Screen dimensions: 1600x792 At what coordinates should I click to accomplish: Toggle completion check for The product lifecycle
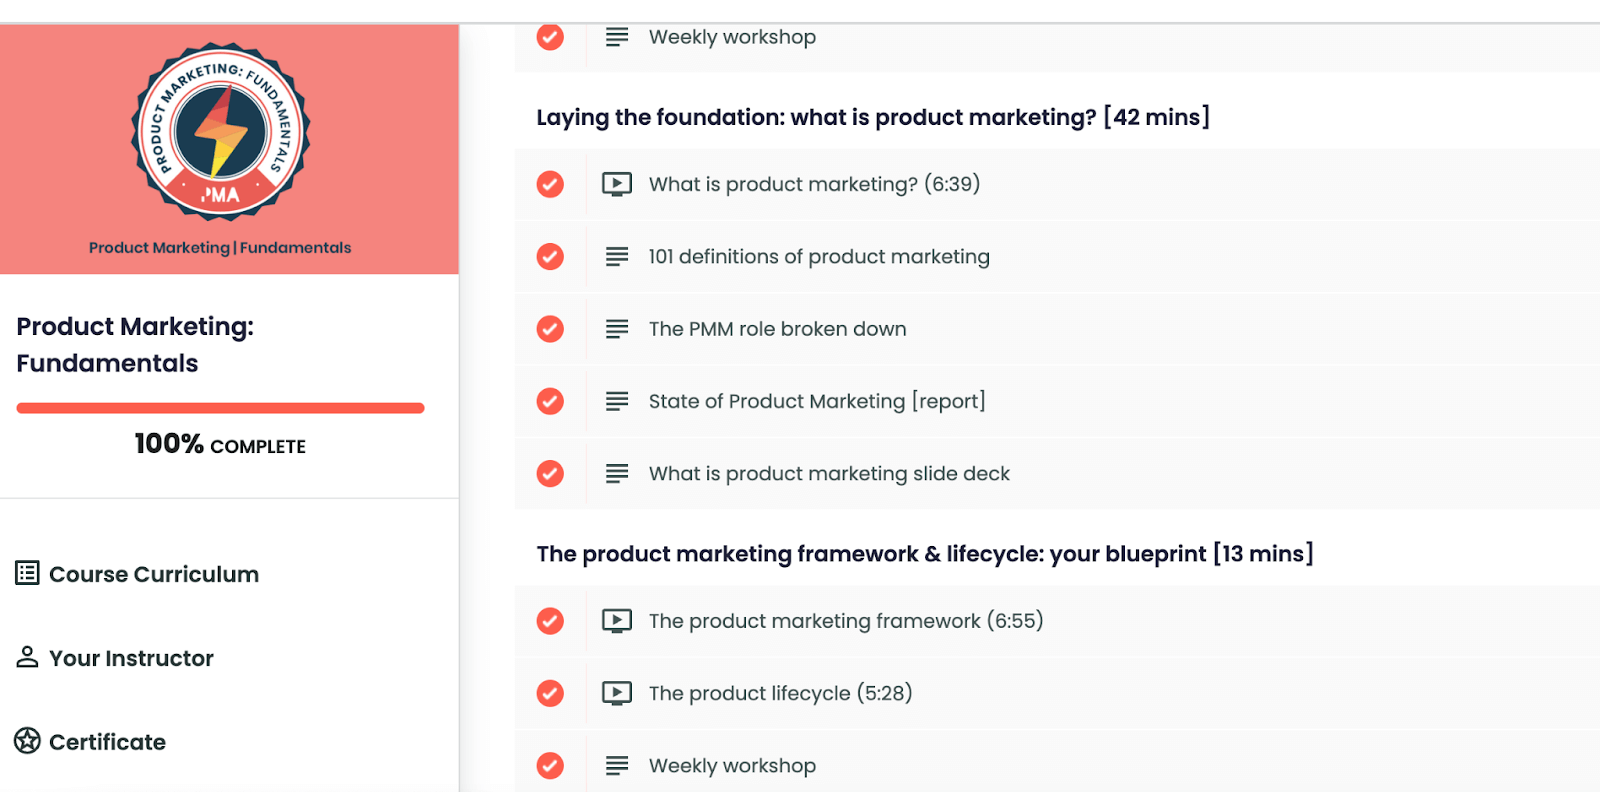(x=550, y=693)
